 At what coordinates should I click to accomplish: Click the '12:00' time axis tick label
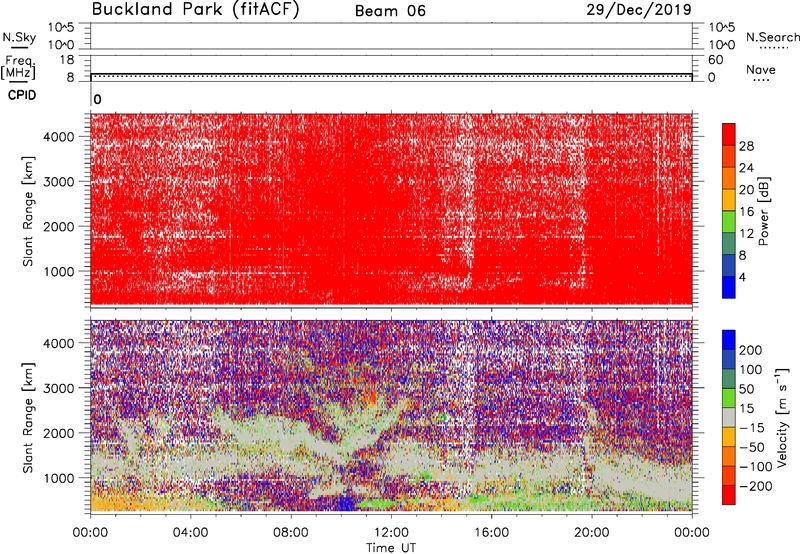tap(391, 533)
